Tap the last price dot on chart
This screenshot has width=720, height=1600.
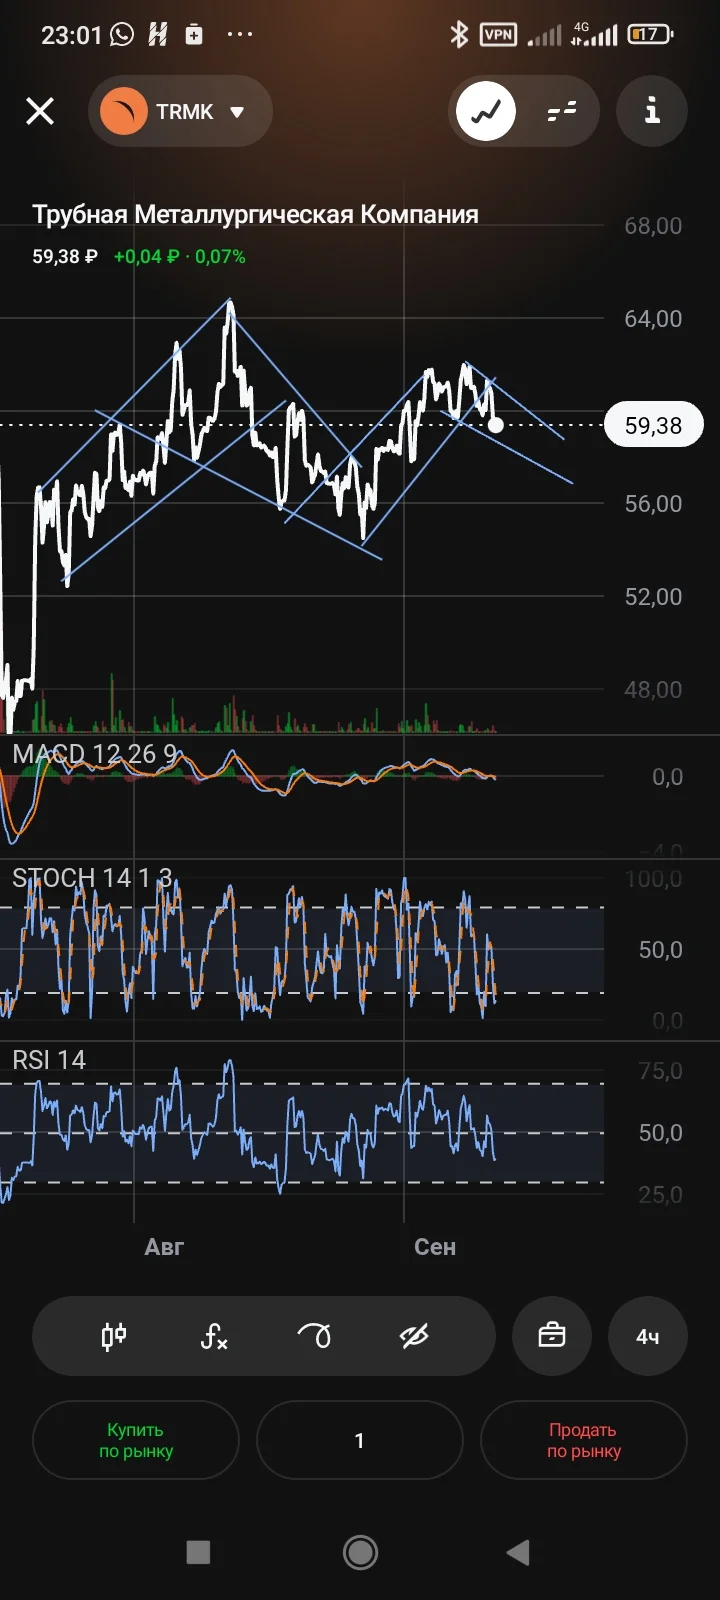point(496,425)
